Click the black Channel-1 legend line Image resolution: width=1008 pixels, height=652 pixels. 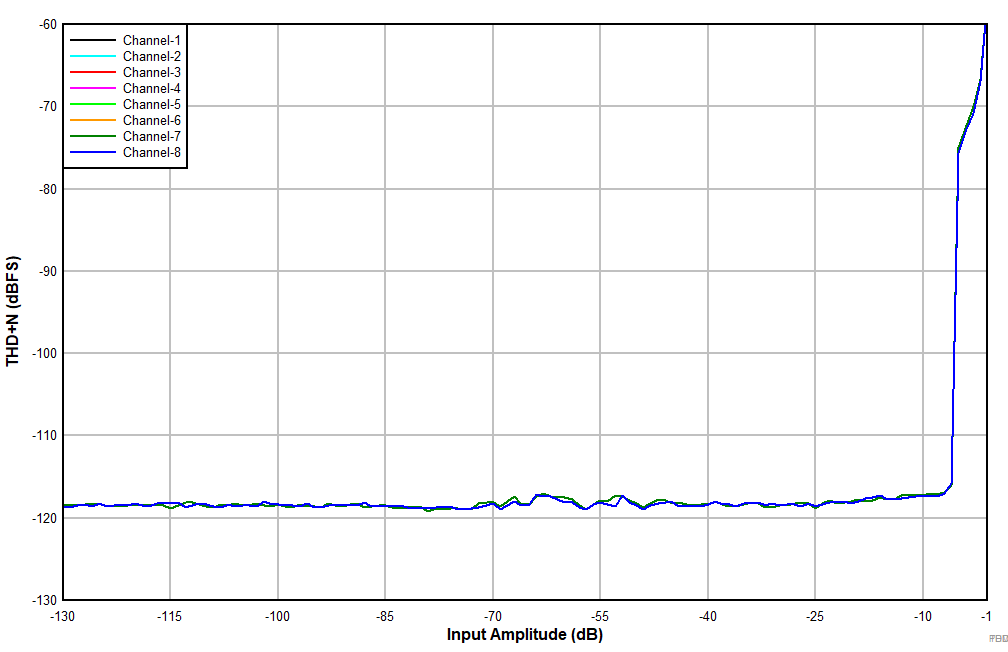coord(96,40)
